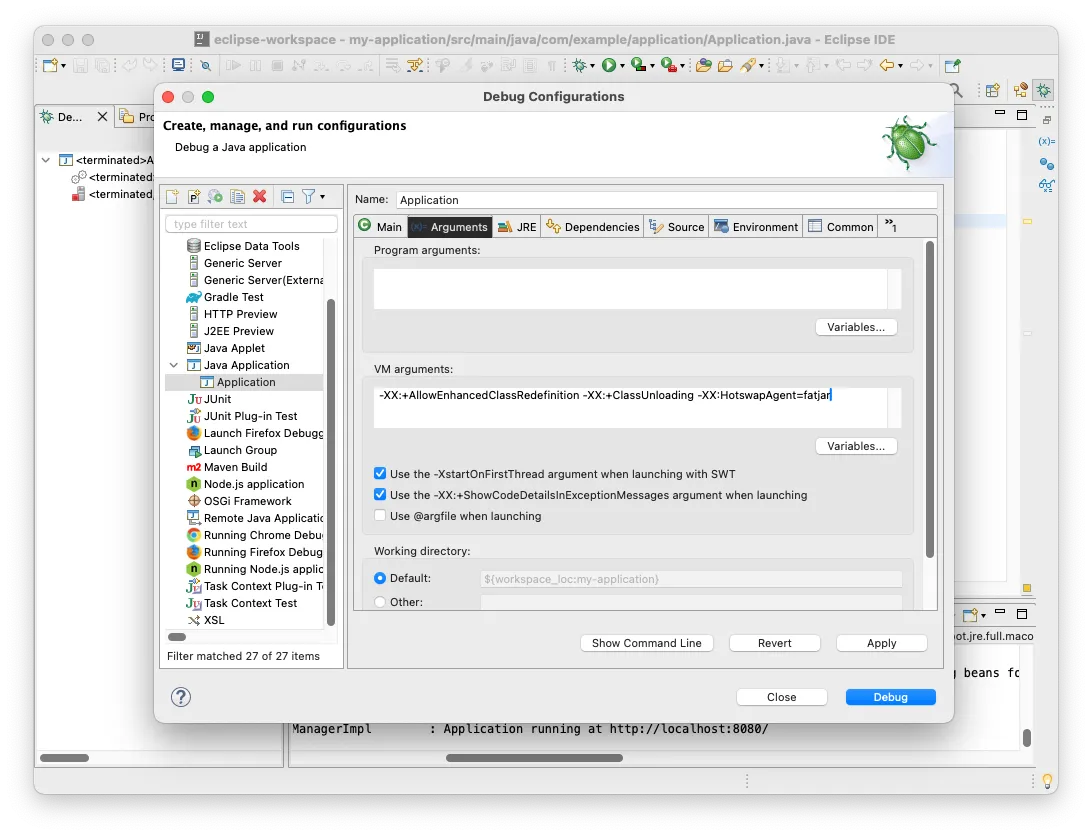Open the help icon in the dialog
Image resolution: width=1092 pixels, height=836 pixels.
pos(181,697)
